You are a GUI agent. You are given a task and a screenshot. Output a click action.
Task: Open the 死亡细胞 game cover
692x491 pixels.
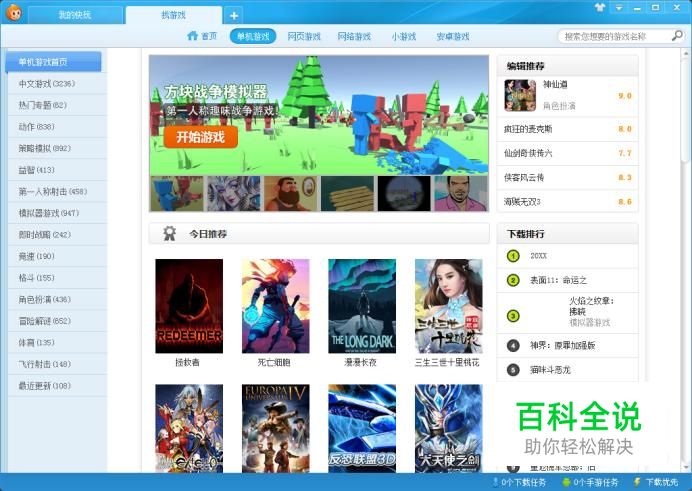pos(275,306)
